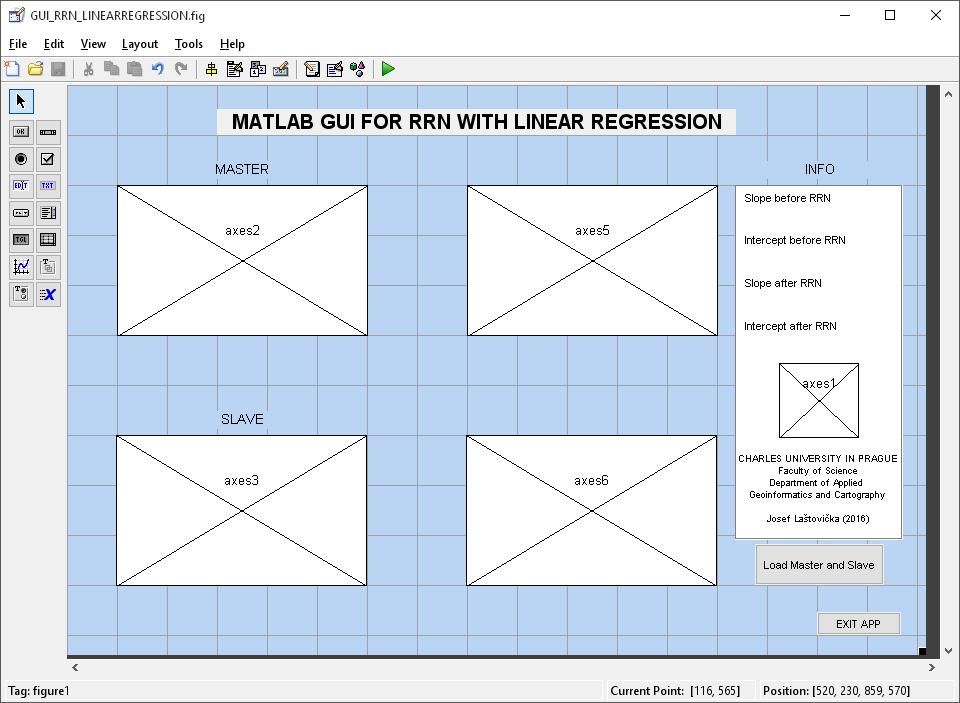Image resolution: width=960 pixels, height=703 pixels.
Task: Select the Slope after RRN text
Action: pyautogui.click(x=783, y=283)
